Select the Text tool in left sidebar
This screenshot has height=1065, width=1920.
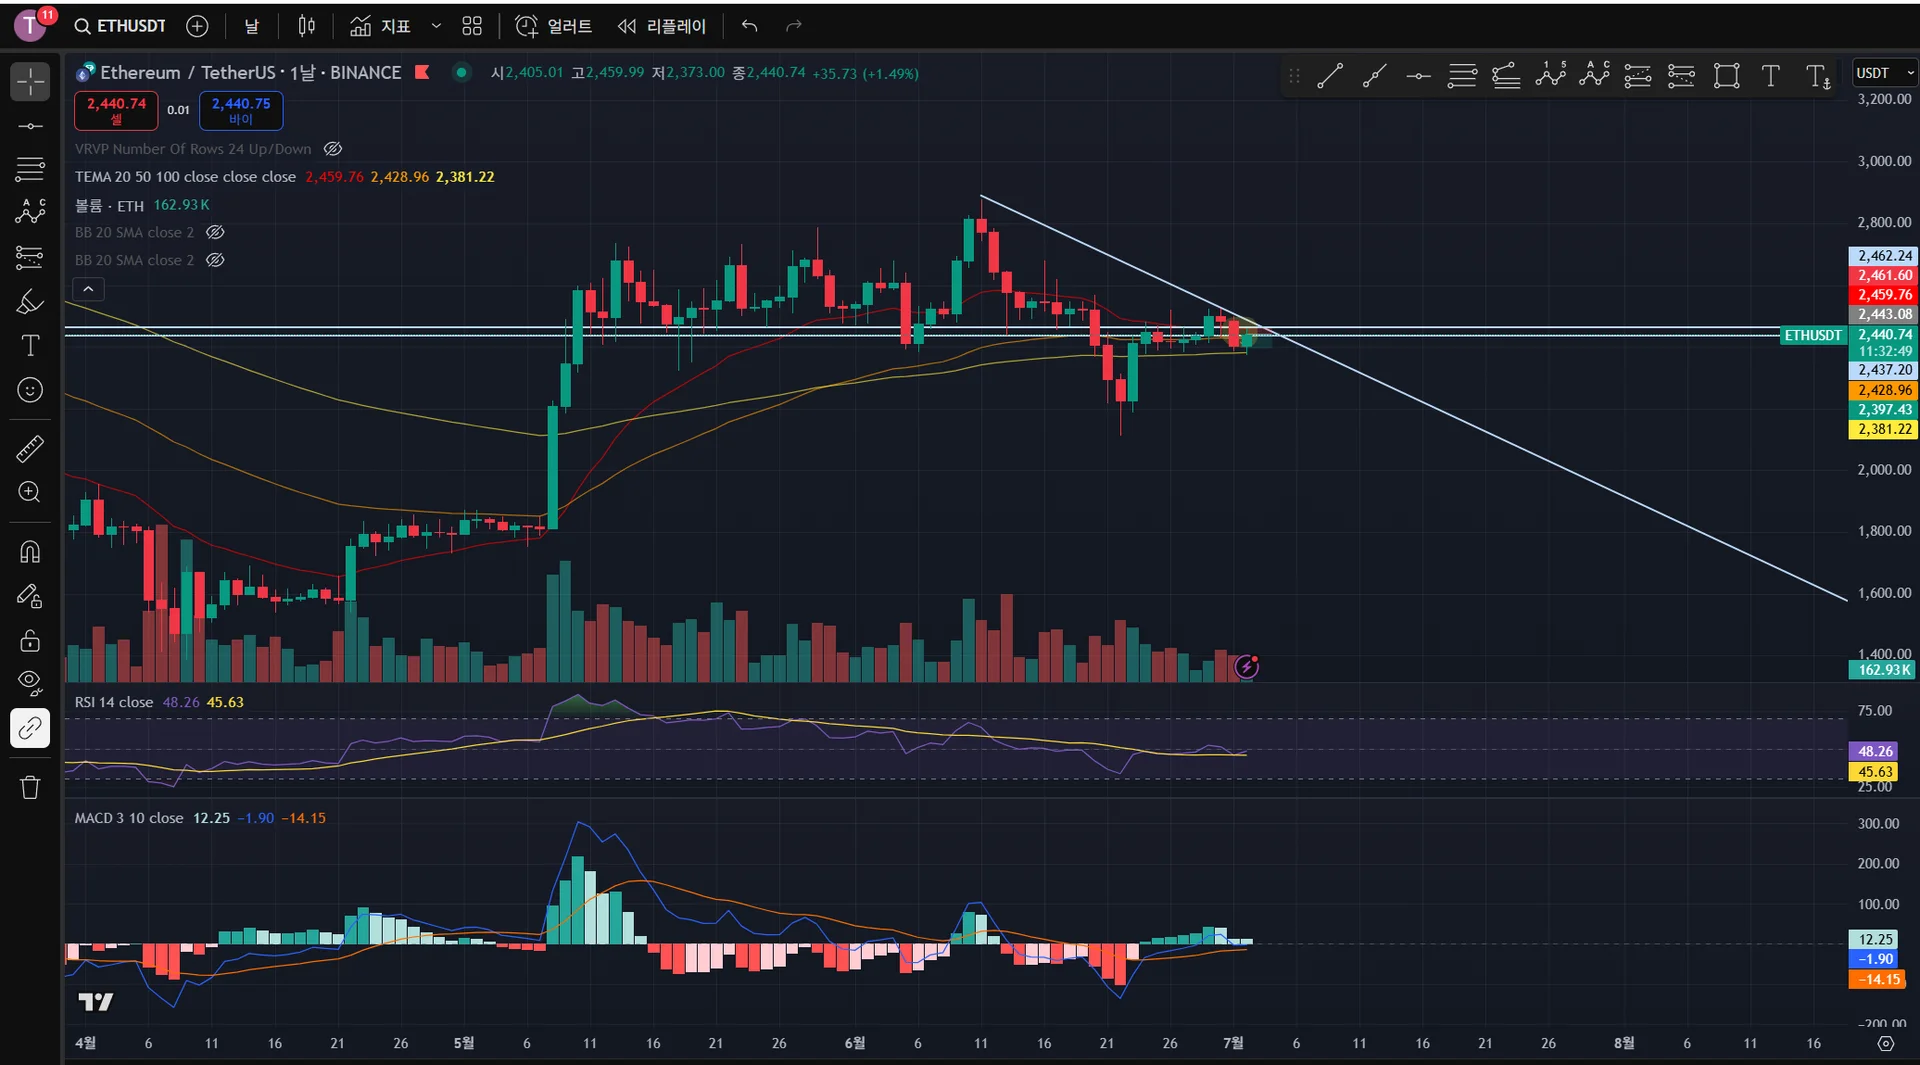point(30,346)
